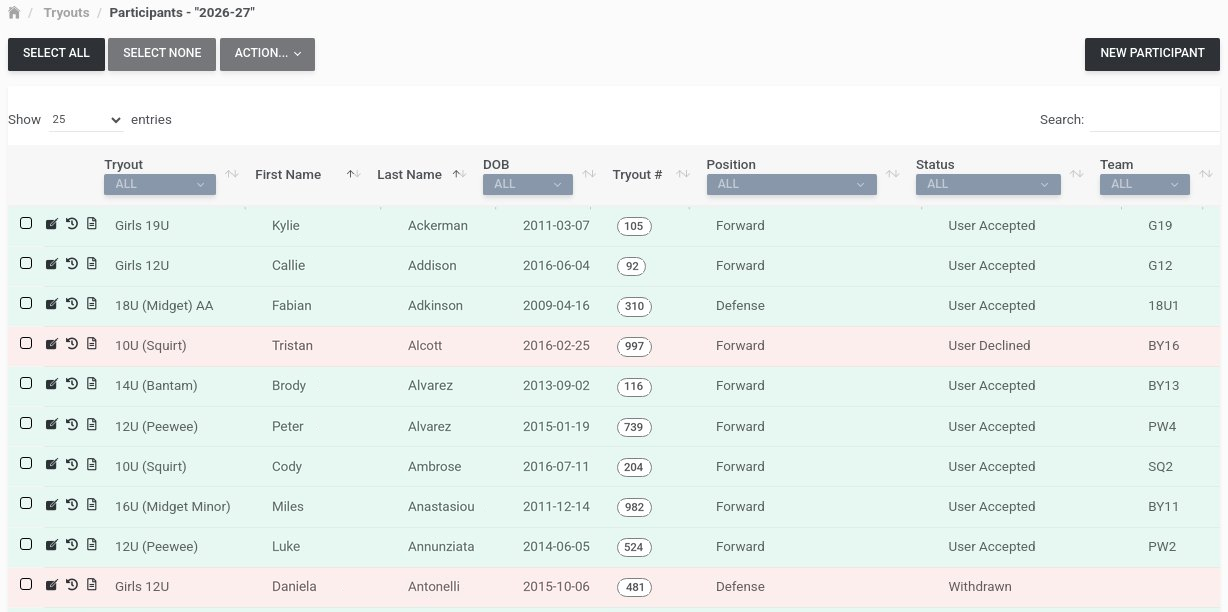1228x612 pixels.
Task: Focus the Search input field
Action: coord(1154,120)
